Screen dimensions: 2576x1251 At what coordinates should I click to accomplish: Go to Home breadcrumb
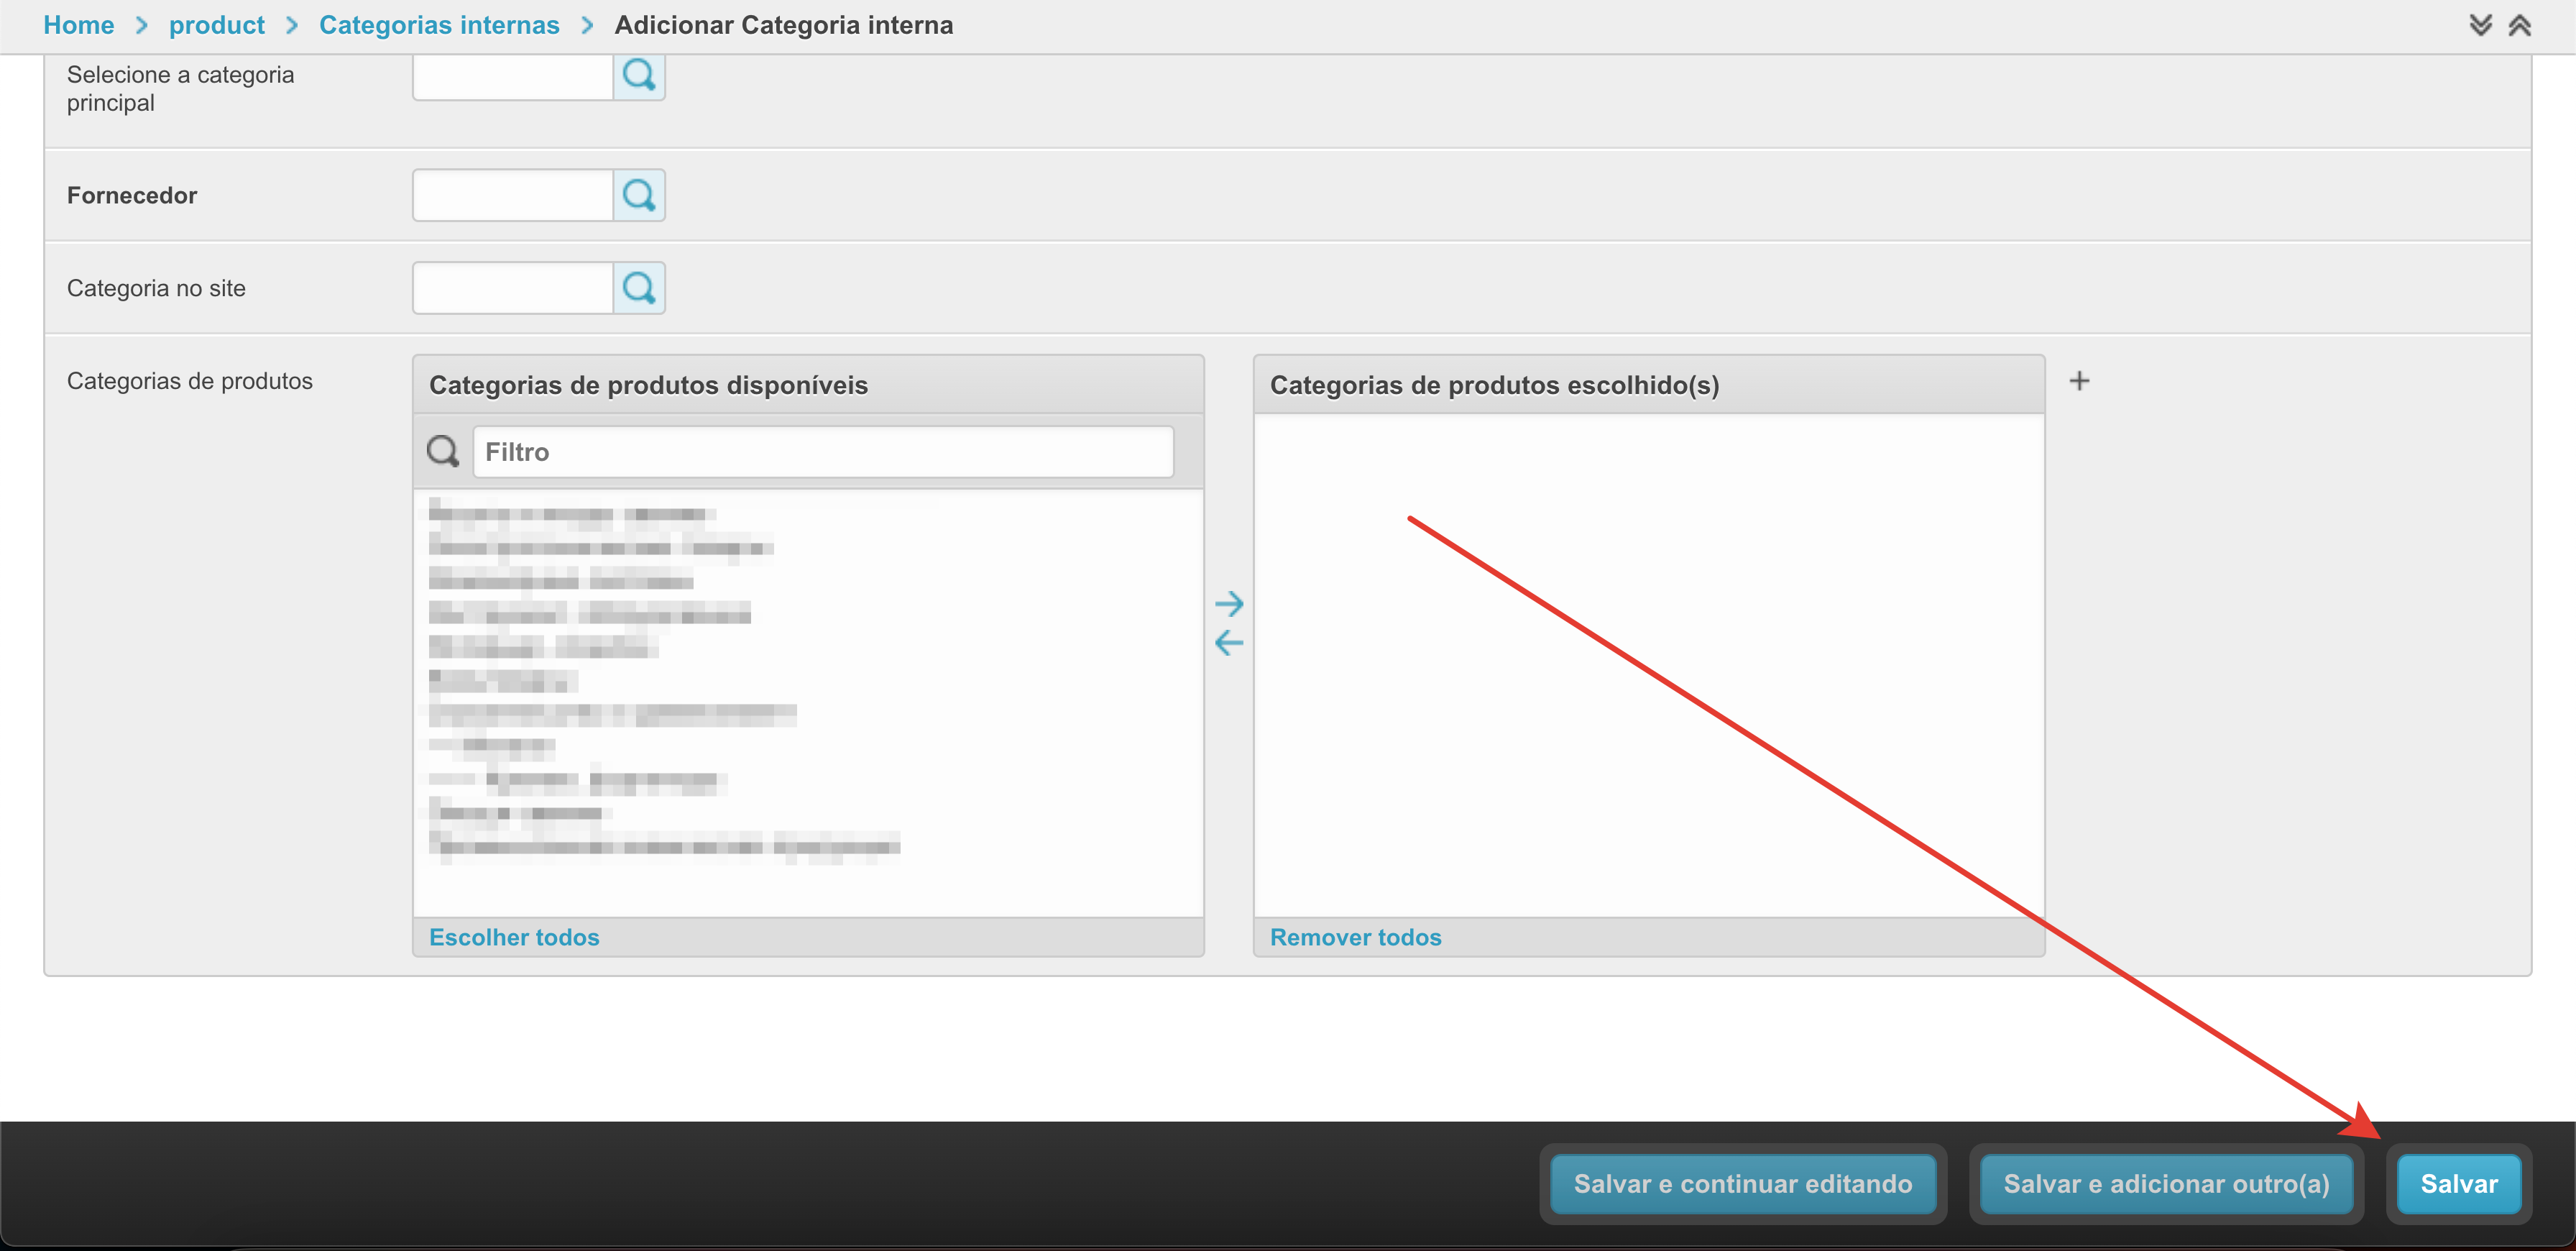coord(78,25)
